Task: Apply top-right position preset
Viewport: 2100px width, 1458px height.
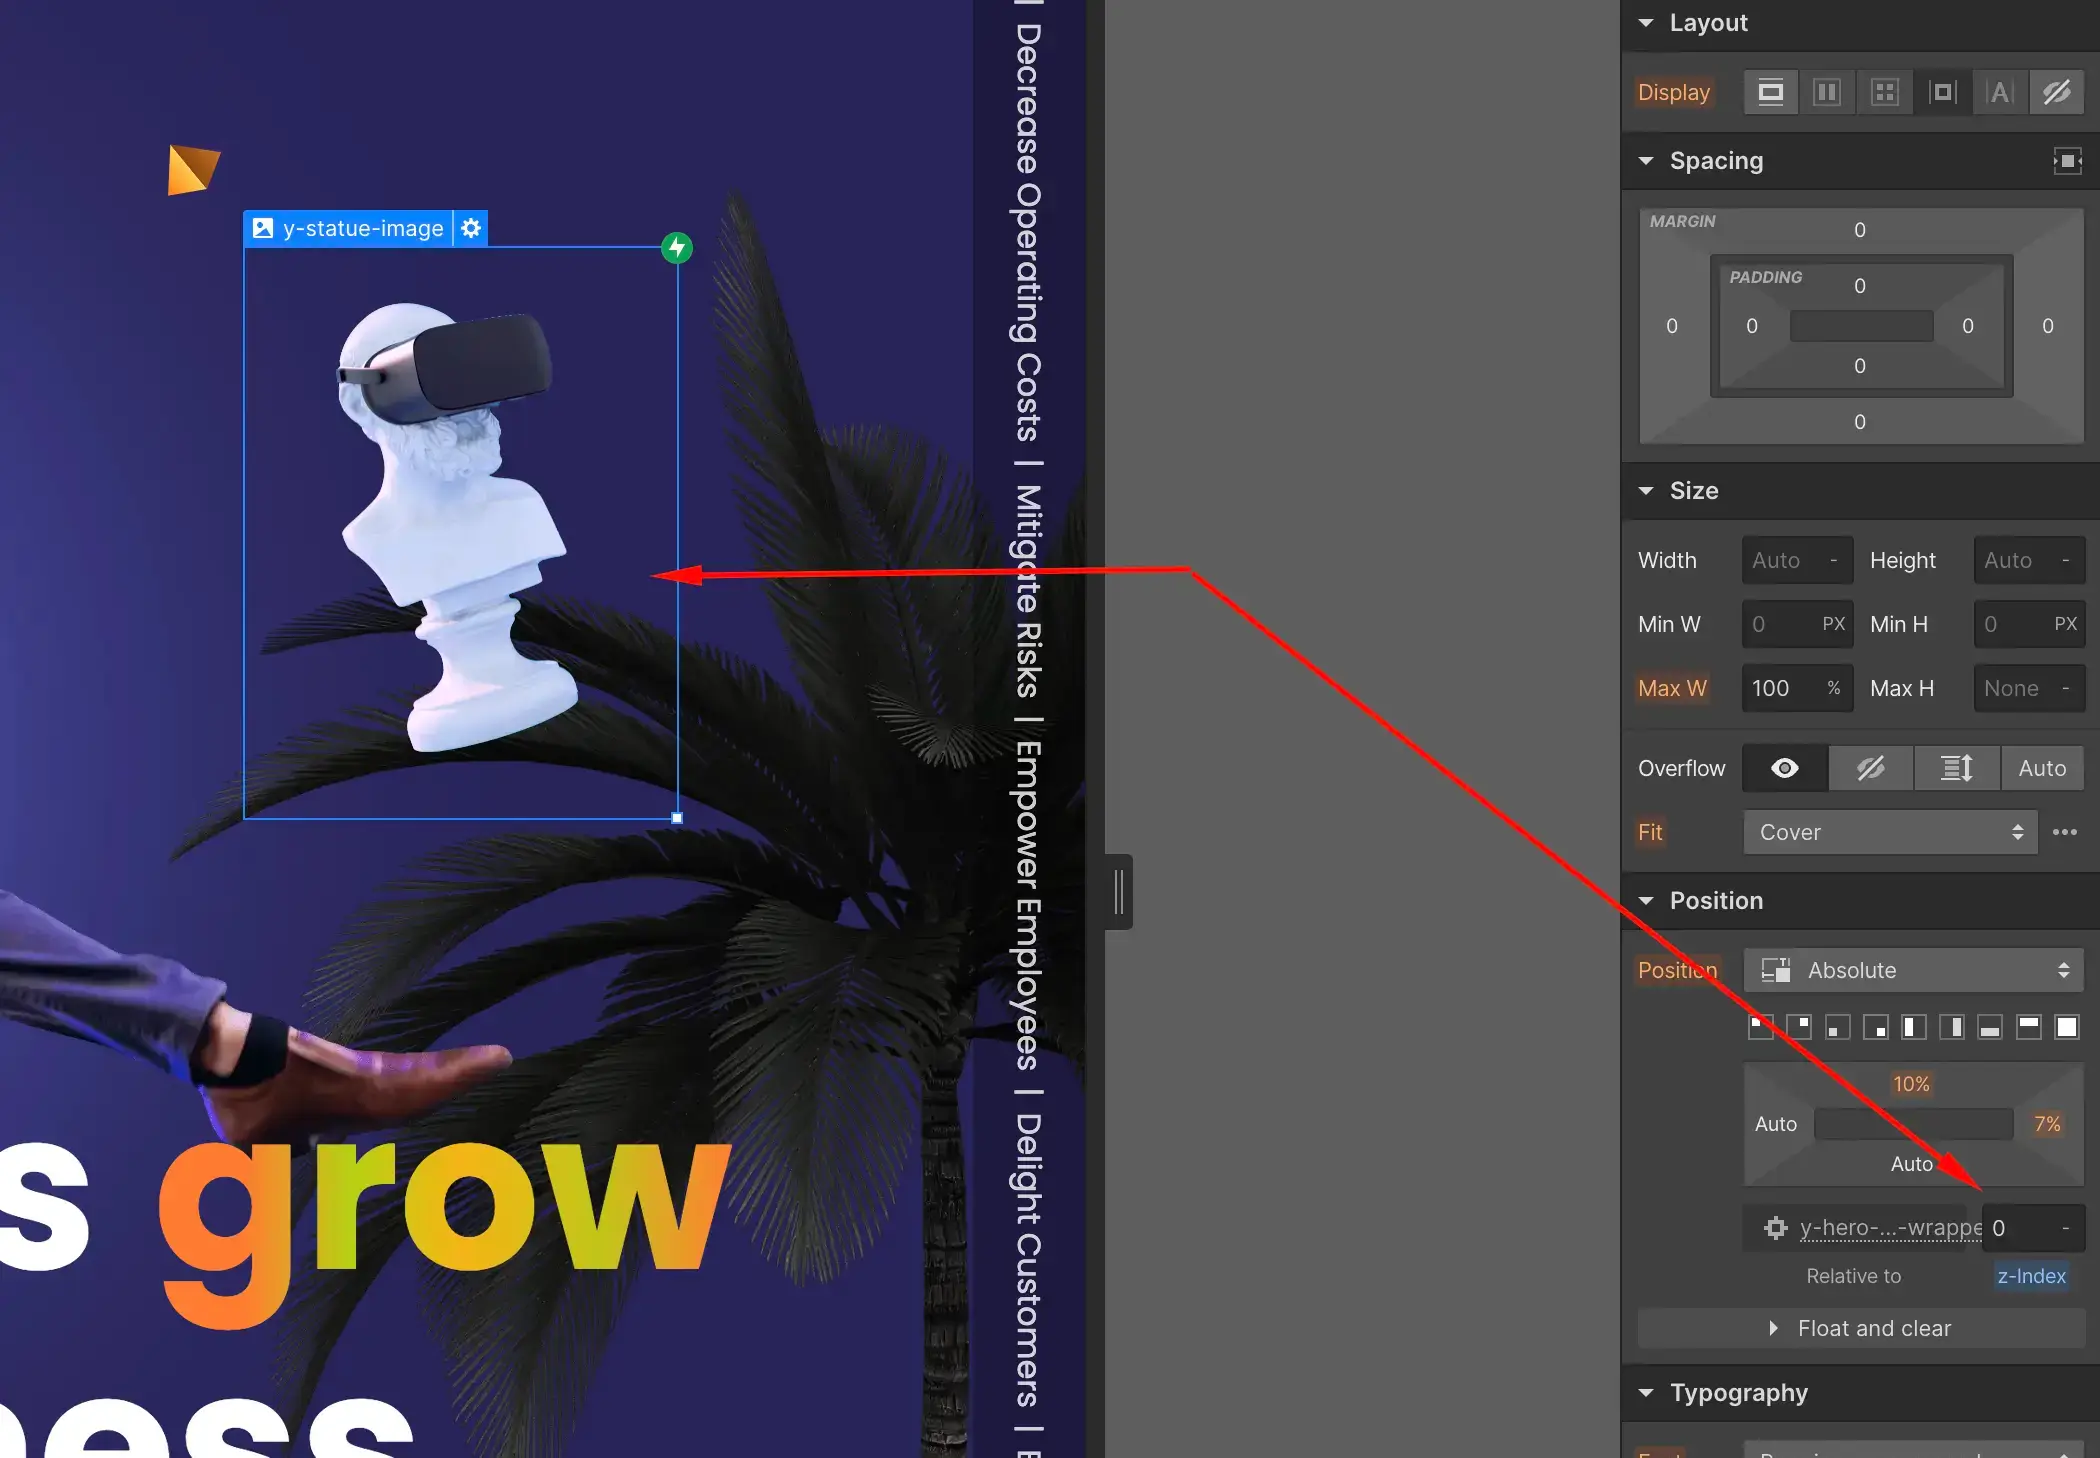Action: tap(1798, 1027)
